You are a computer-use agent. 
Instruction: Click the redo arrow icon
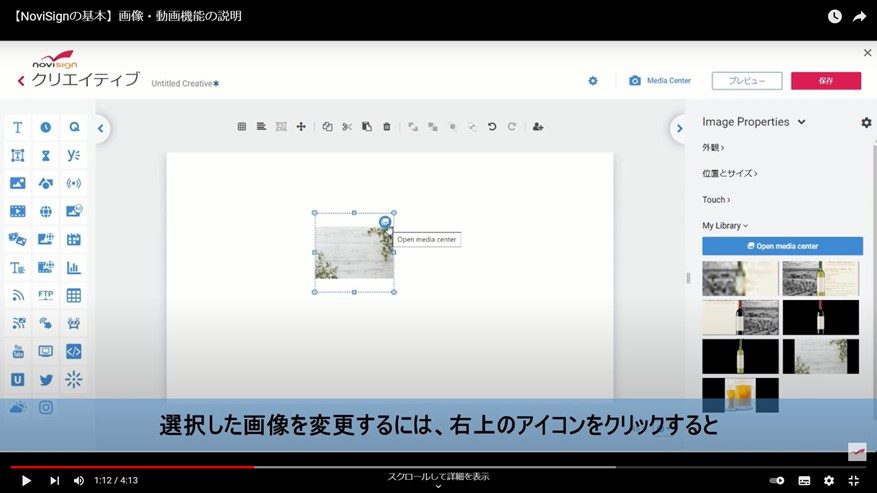pos(512,127)
